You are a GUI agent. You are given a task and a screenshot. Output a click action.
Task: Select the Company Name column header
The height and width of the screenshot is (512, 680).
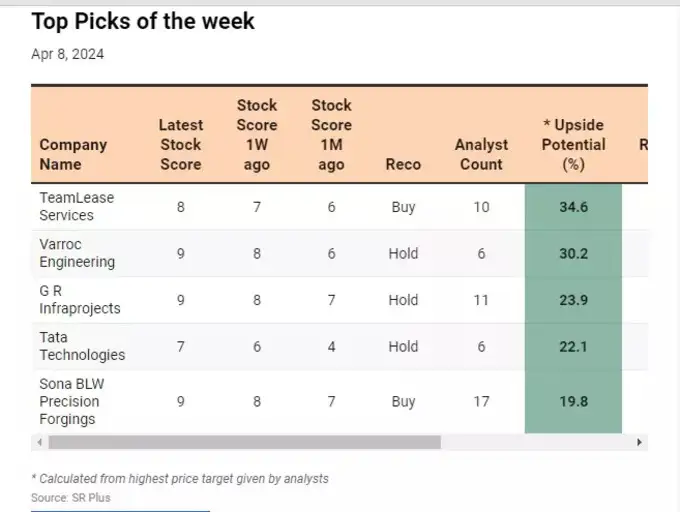73,154
